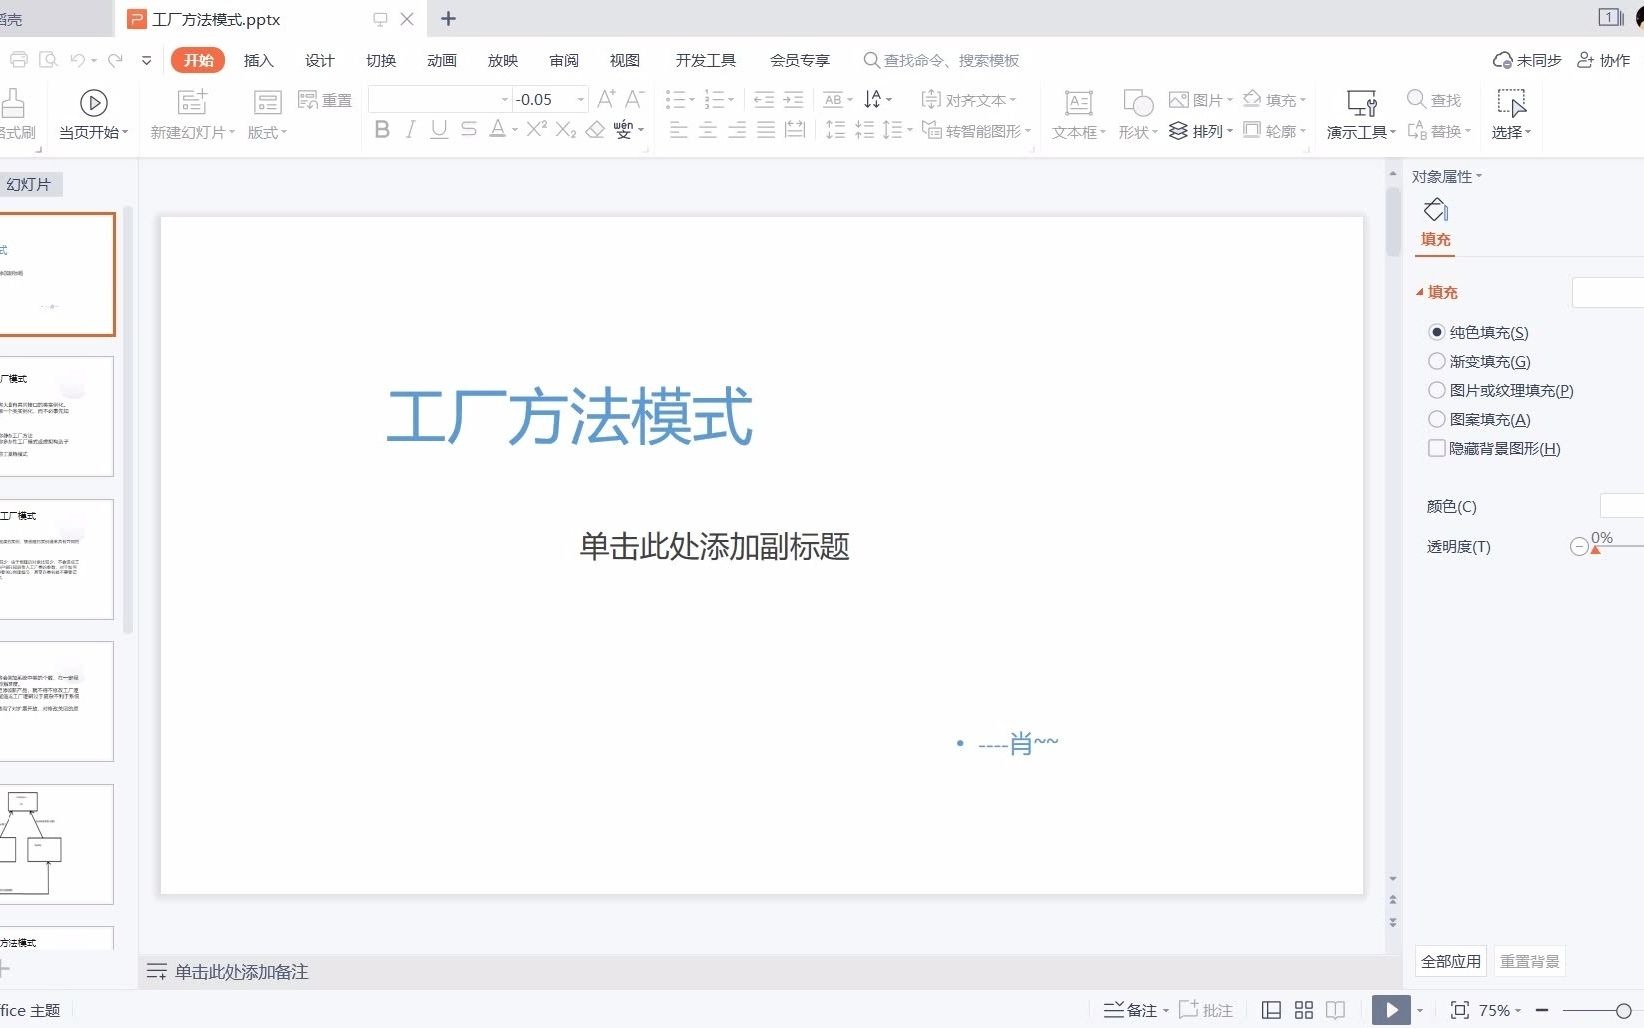Screen dimensions: 1644x1028
Task: Click the Superscript X² icon
Action: click(x=536, y=129)
